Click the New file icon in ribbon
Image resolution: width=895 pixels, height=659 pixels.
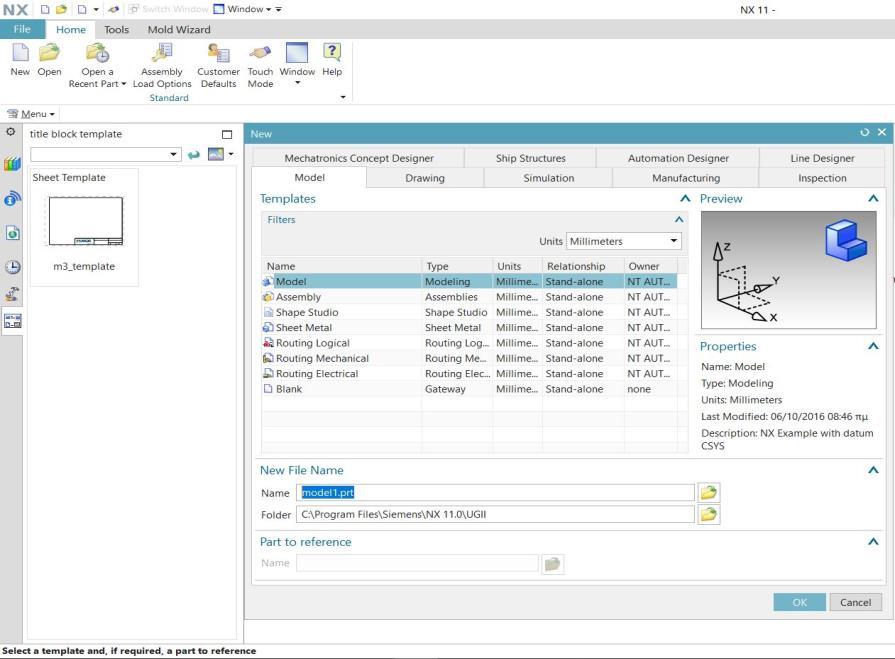(x=20, y=52)
